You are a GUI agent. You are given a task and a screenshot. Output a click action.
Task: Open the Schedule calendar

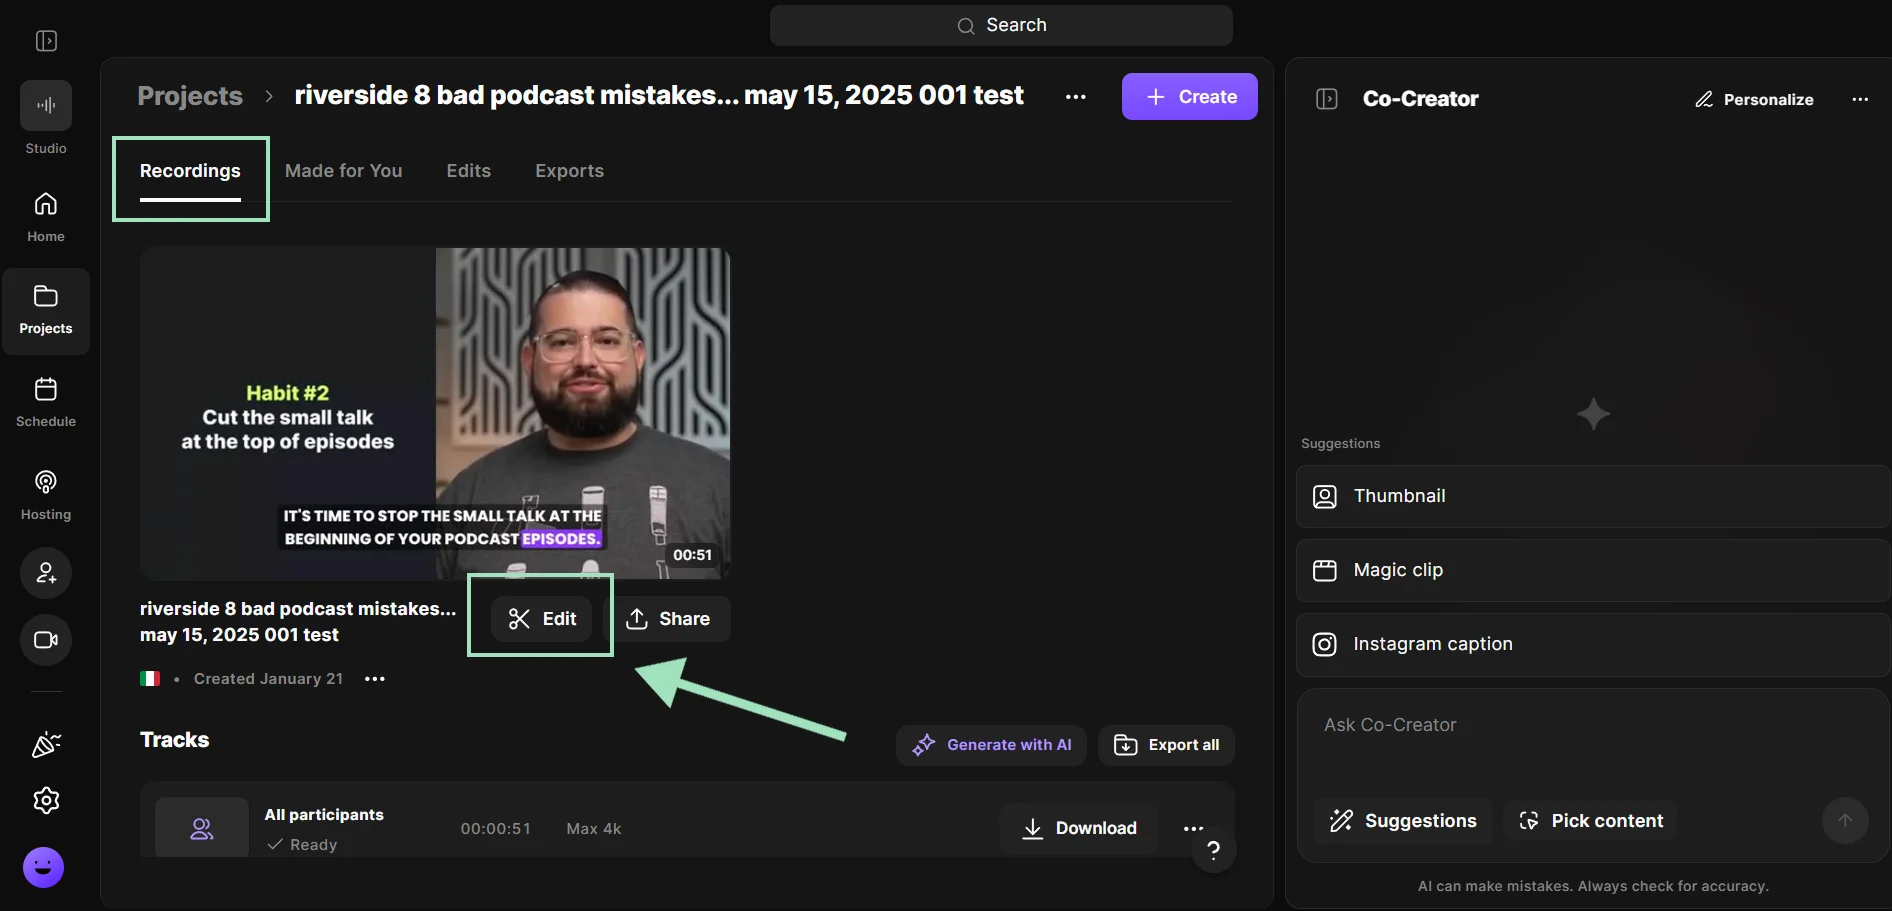coord(46,403)
